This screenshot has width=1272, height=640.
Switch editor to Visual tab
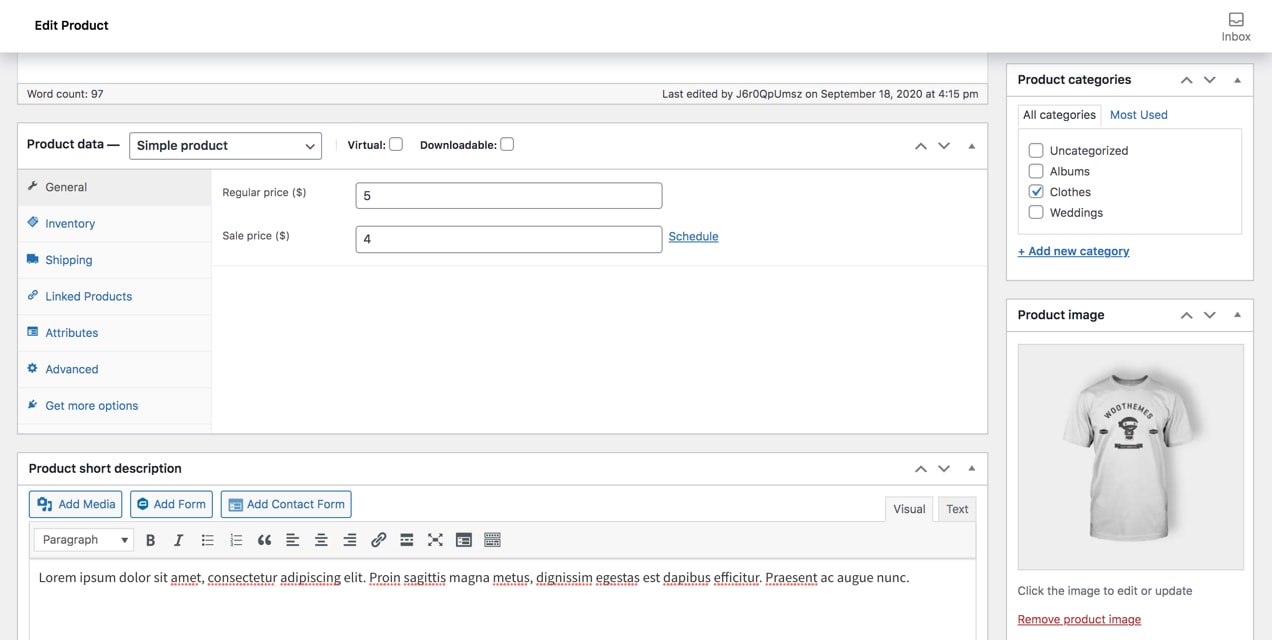click(909, 509)
